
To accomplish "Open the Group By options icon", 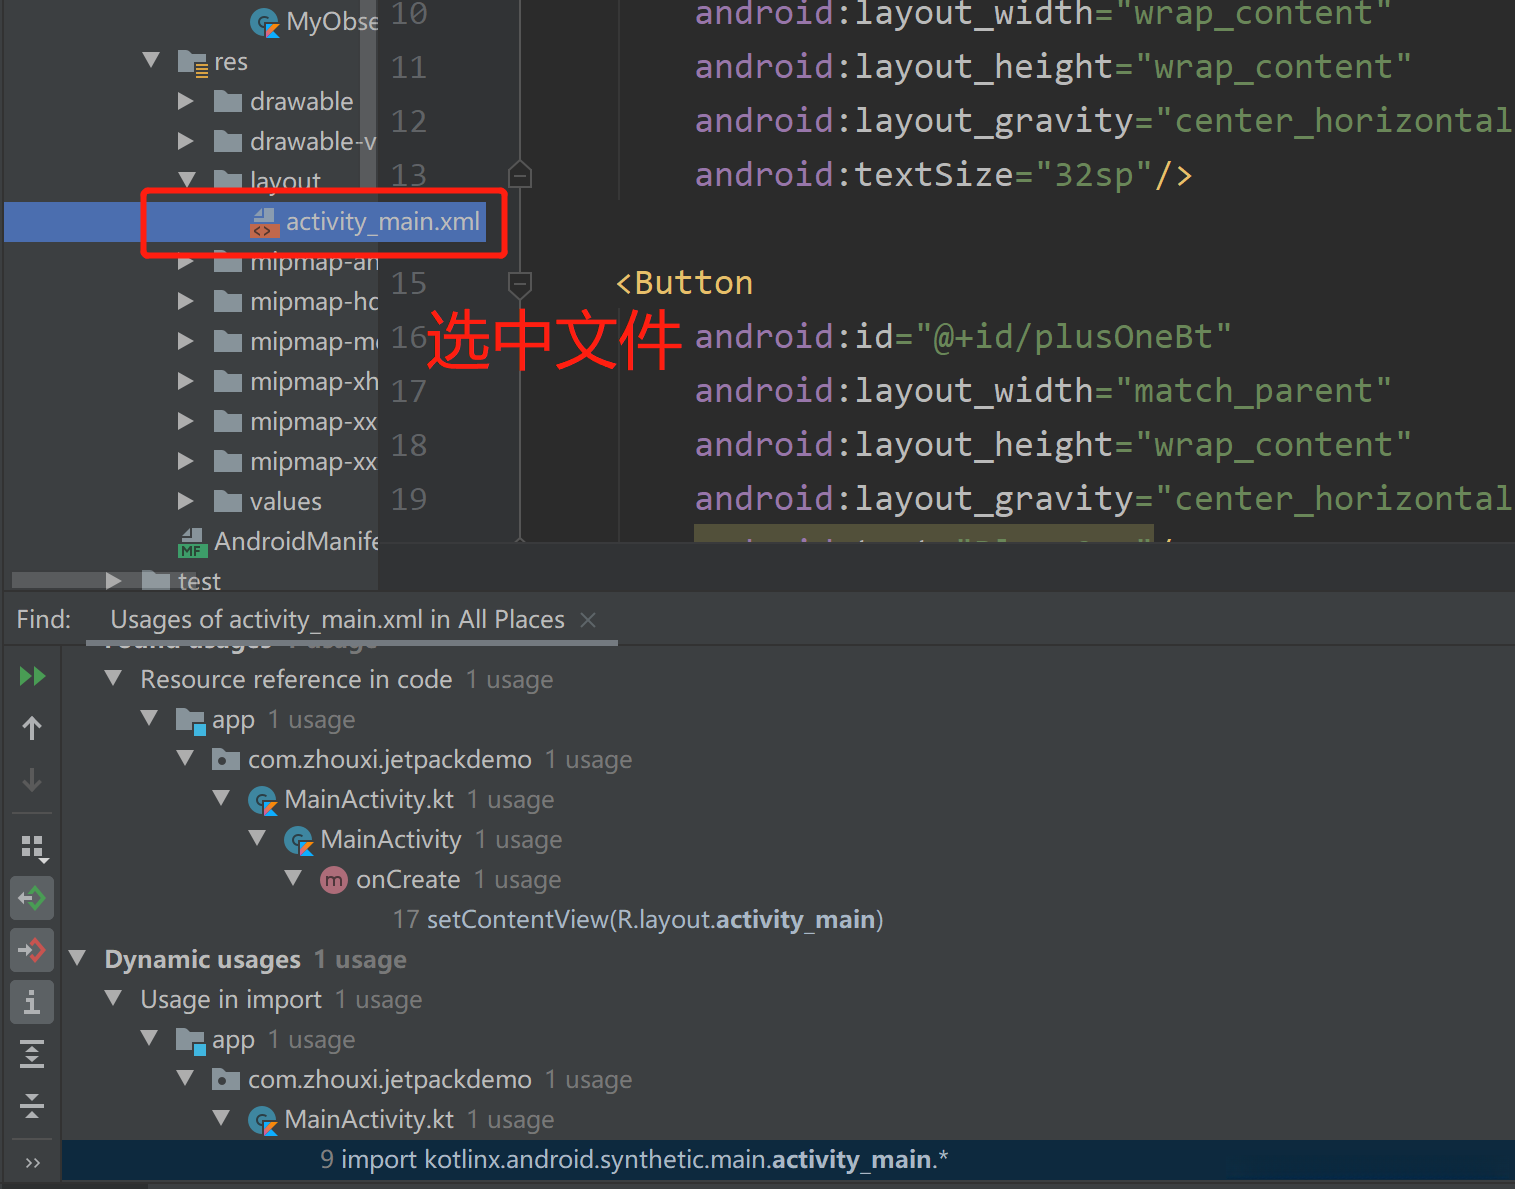I will pos(33,848).
